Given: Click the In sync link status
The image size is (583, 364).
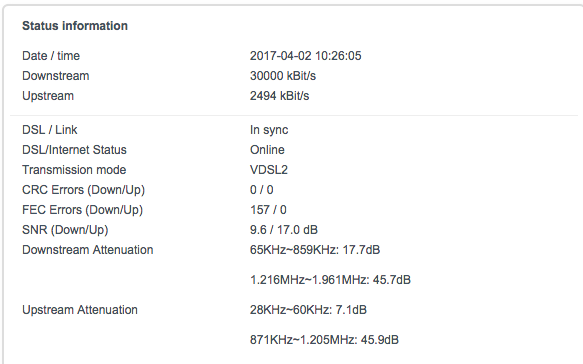Looking at the screenshot, I should coord(269,130).
